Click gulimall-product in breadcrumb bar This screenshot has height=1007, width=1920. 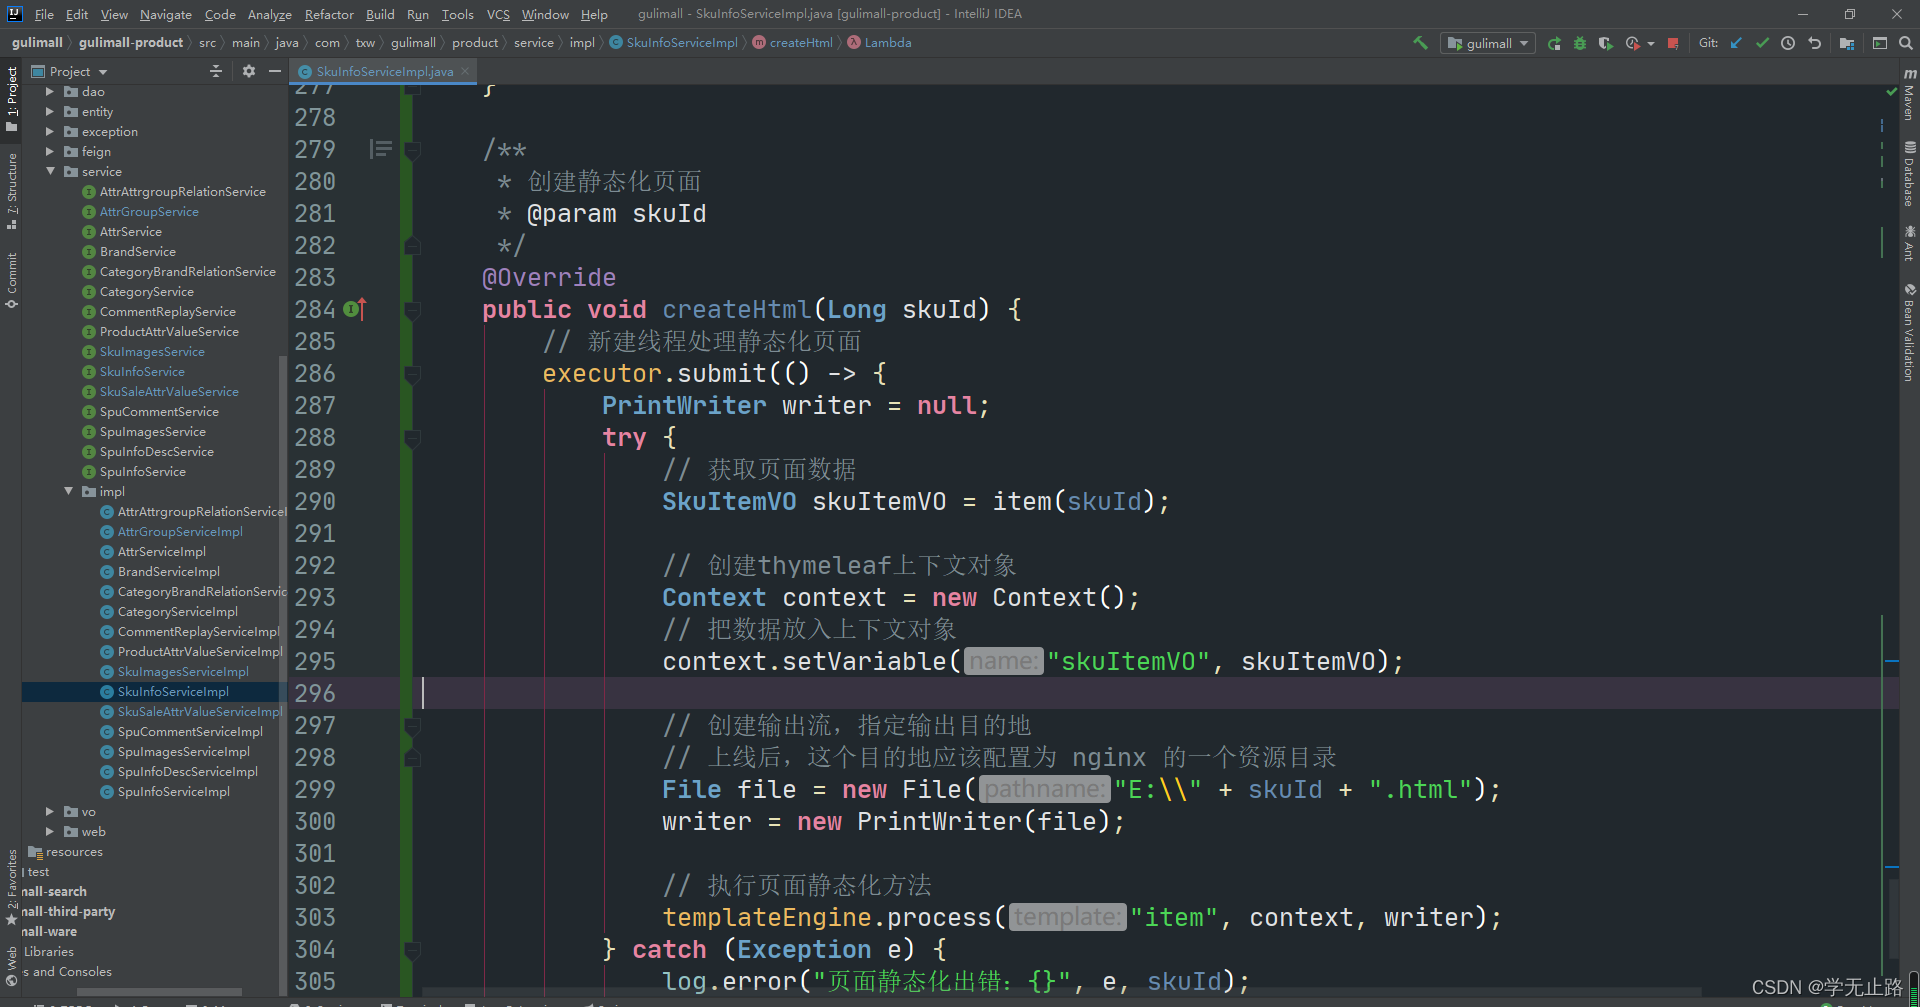[131, 43]
